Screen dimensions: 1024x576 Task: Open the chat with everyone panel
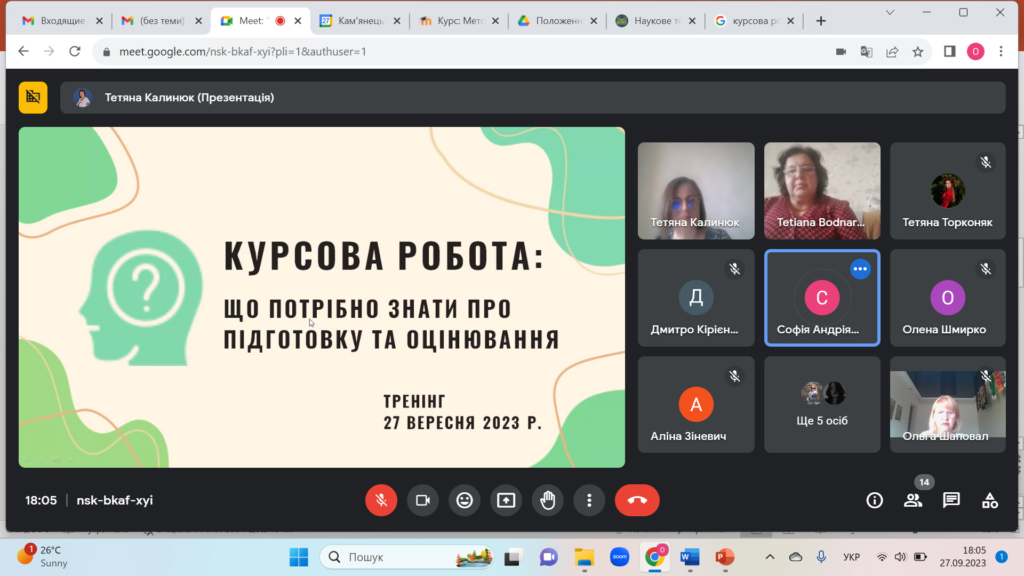(951, 500)
